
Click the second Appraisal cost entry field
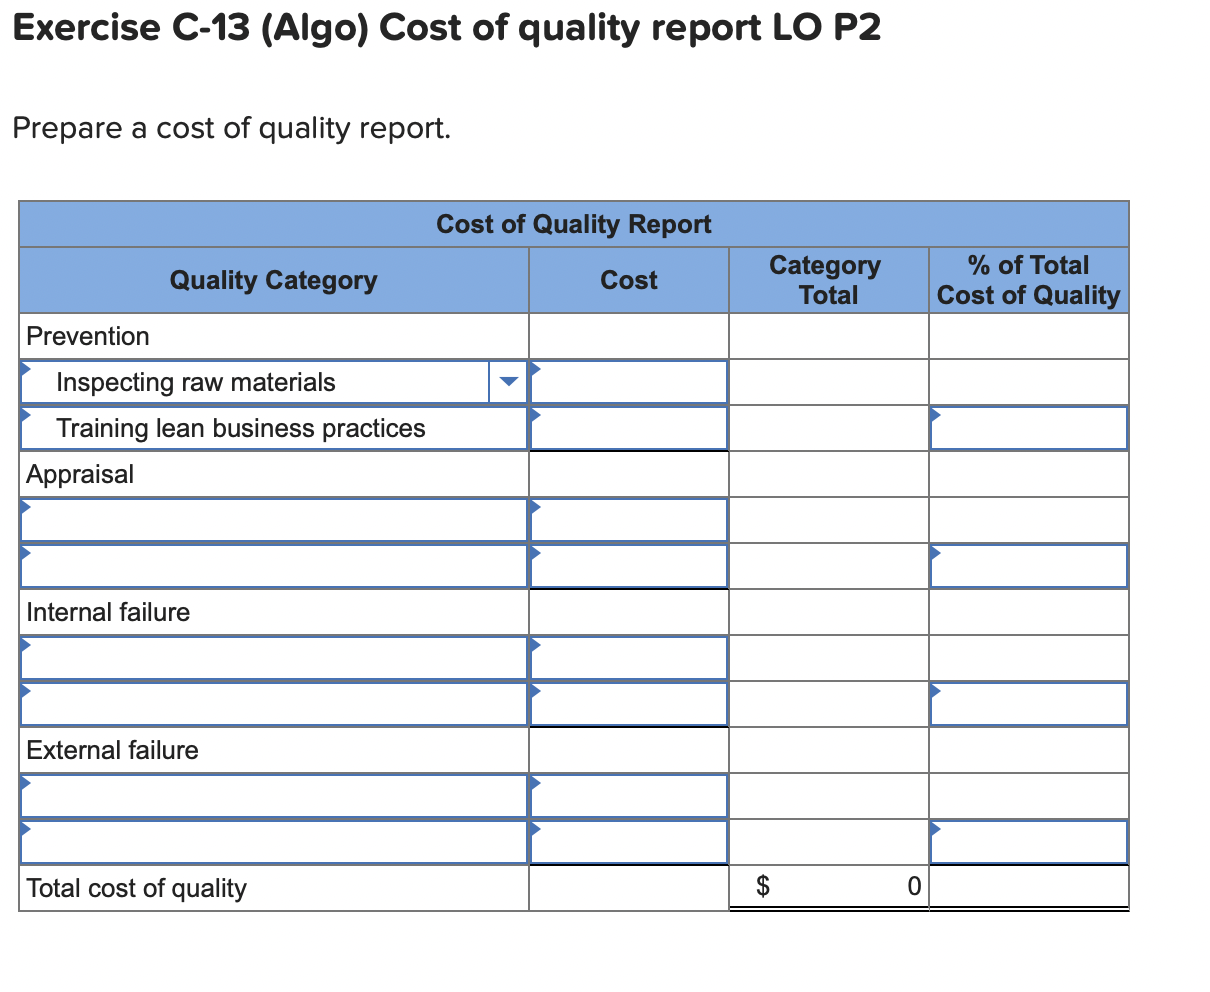(x=628, y=565)
